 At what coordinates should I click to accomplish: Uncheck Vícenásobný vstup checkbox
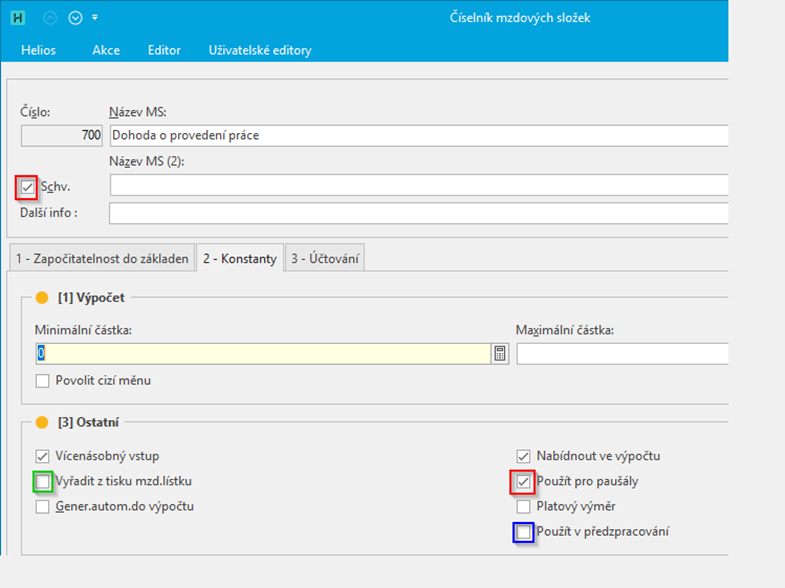click(42, 456)
